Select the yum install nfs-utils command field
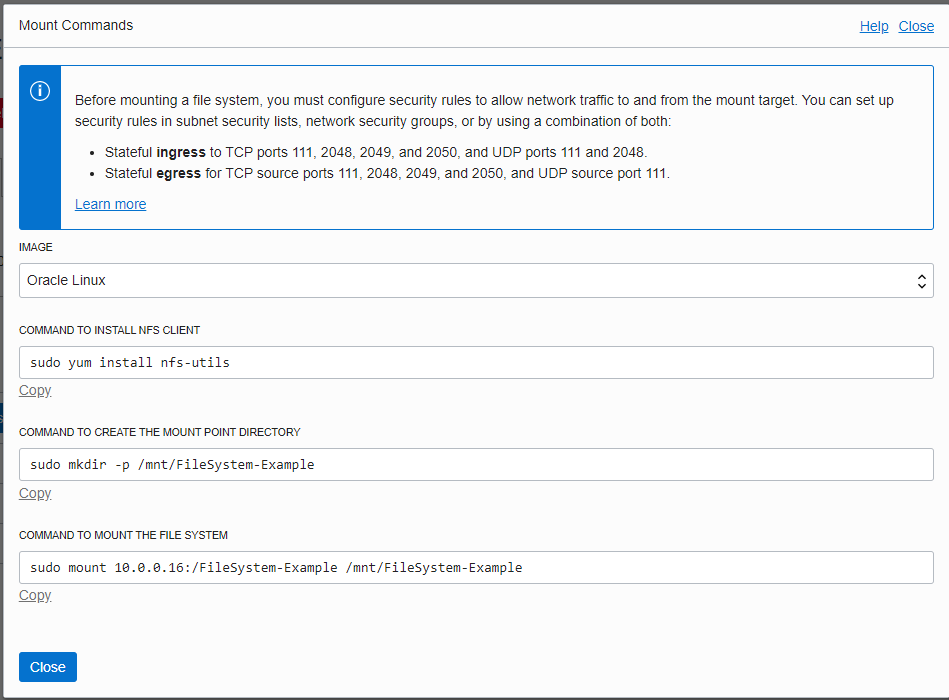949x700 pixels. coord(475,362)
